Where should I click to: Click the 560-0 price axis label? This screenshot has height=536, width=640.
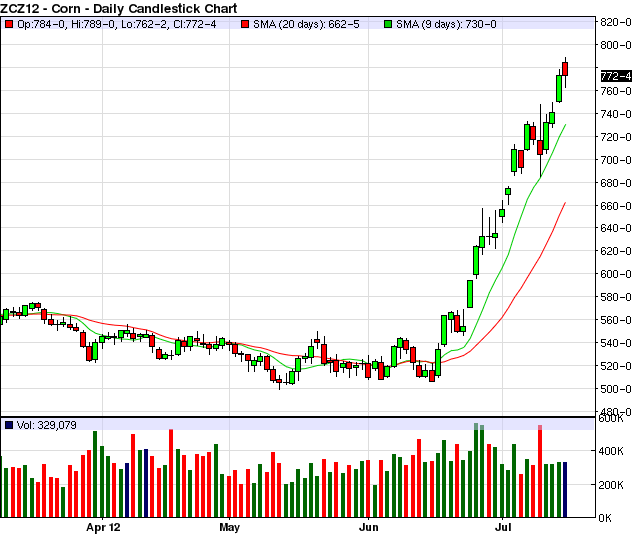[616, 320]
